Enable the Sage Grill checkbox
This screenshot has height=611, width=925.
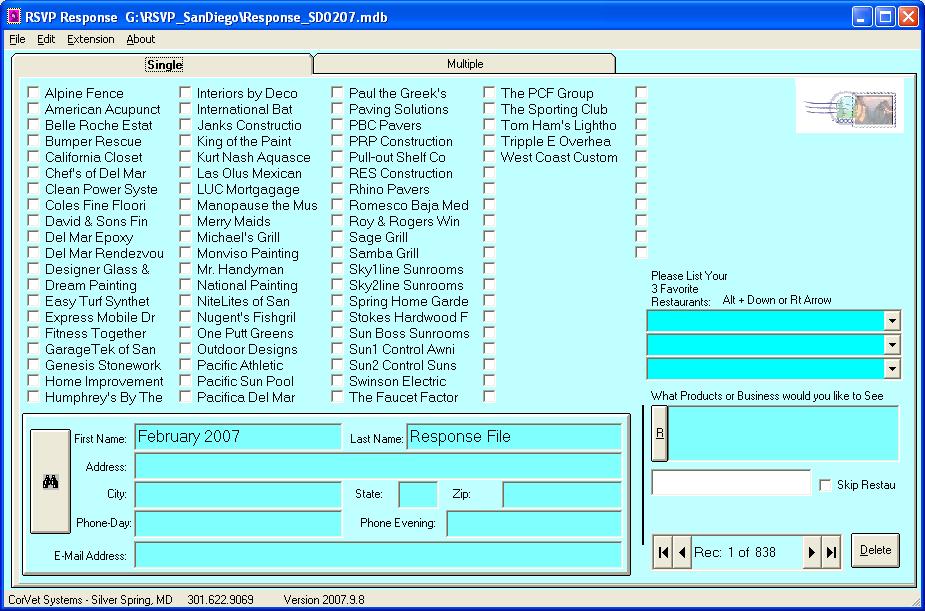click(x=338, y=238)
